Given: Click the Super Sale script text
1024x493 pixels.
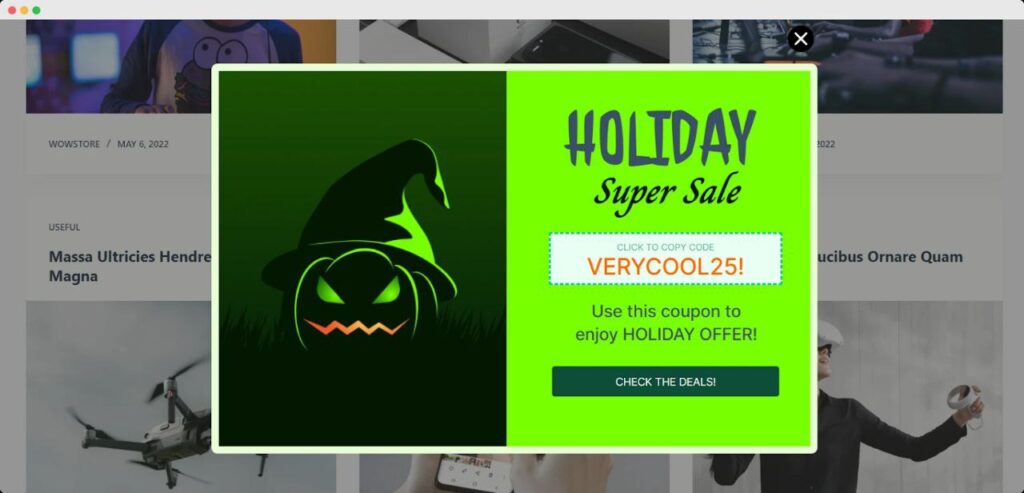Looking at the screenshot, I should (x=667, y=193).
